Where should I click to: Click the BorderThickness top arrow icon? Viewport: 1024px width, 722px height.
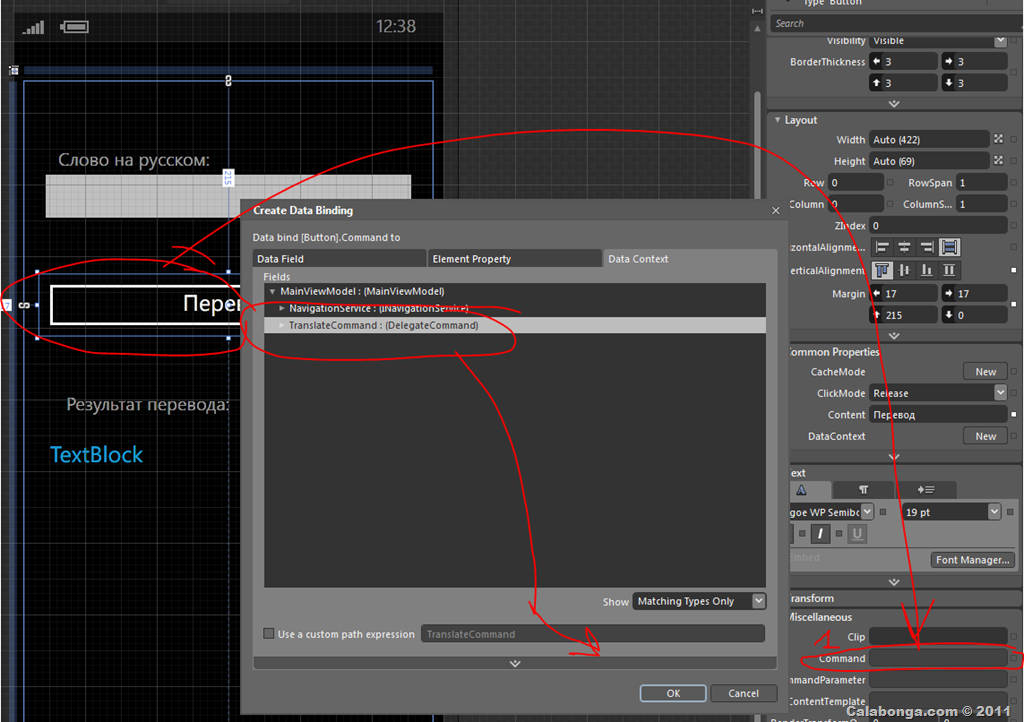click(x=877, y=83)
